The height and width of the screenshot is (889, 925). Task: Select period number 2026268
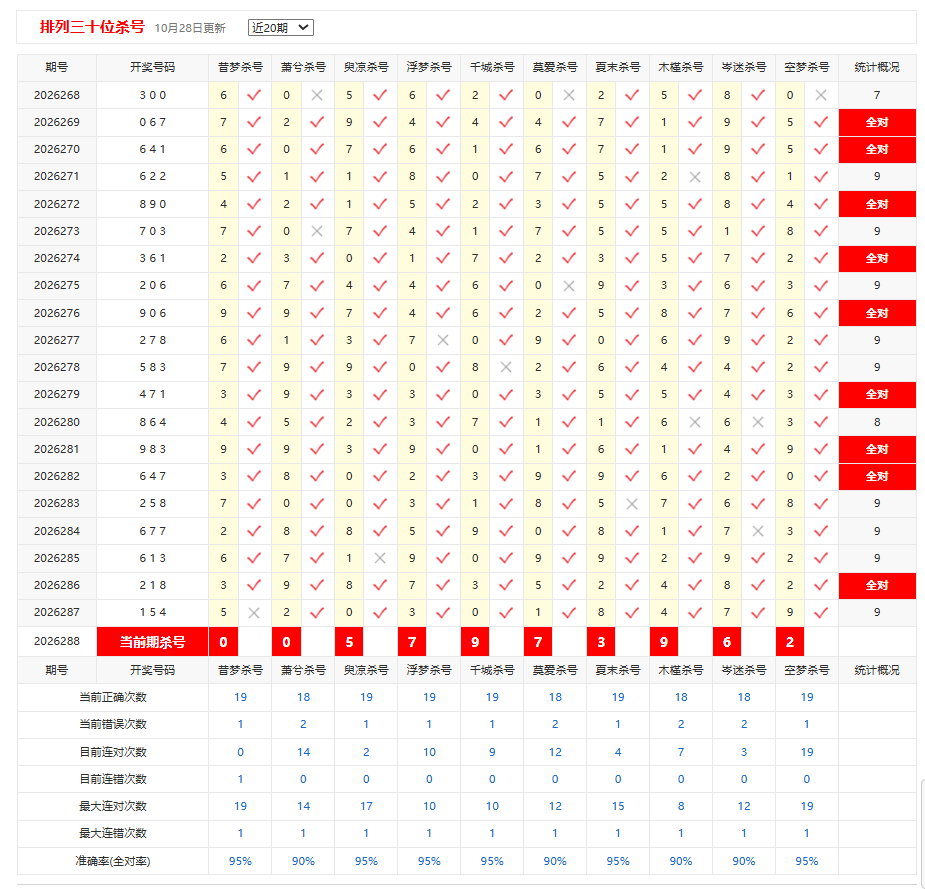(57, 95)
